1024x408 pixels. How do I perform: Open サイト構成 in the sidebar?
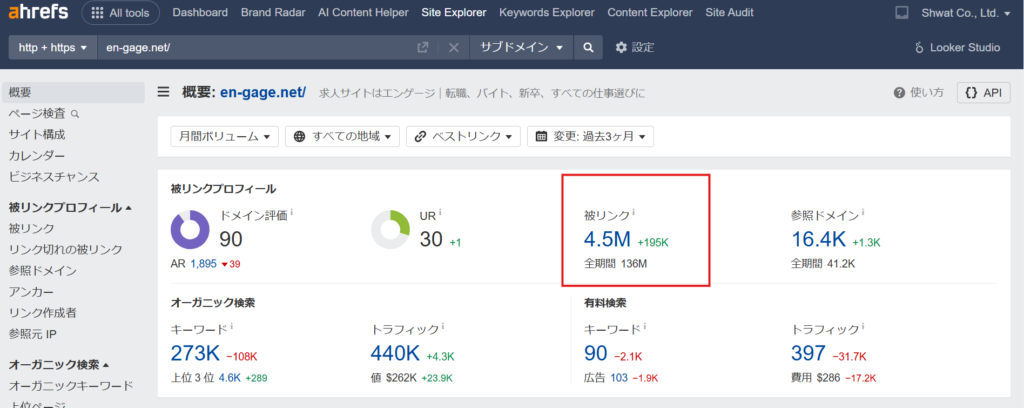click(37, 134)
